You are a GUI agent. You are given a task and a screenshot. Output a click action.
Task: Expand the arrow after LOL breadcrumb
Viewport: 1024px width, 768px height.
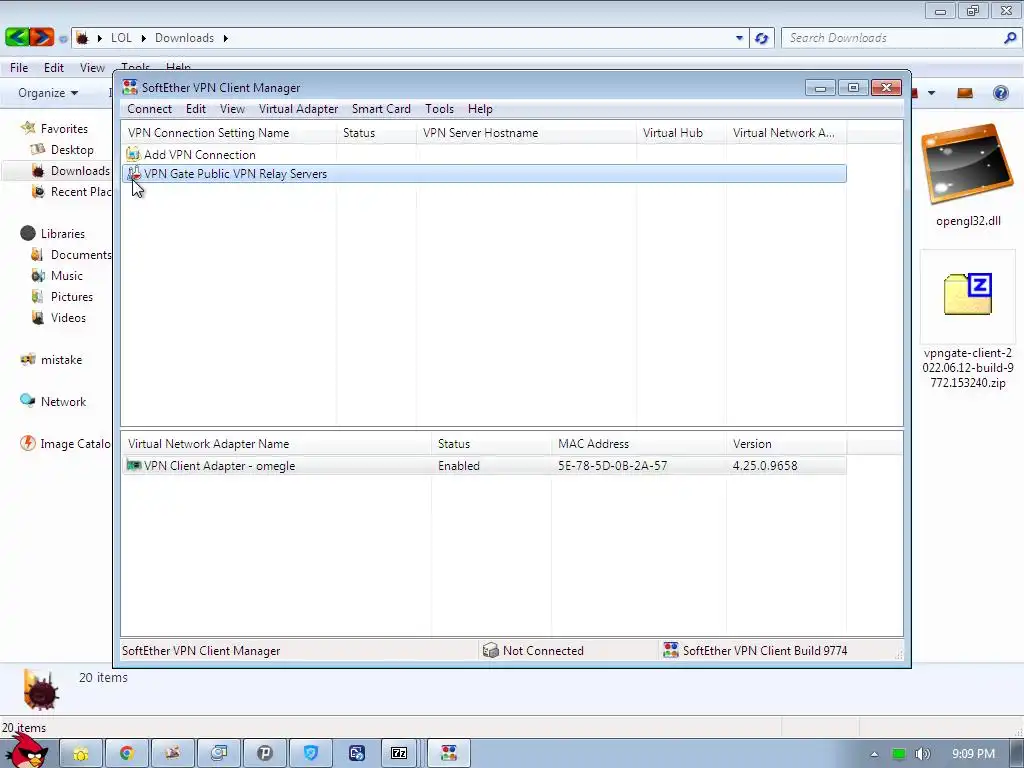(144, 38)
